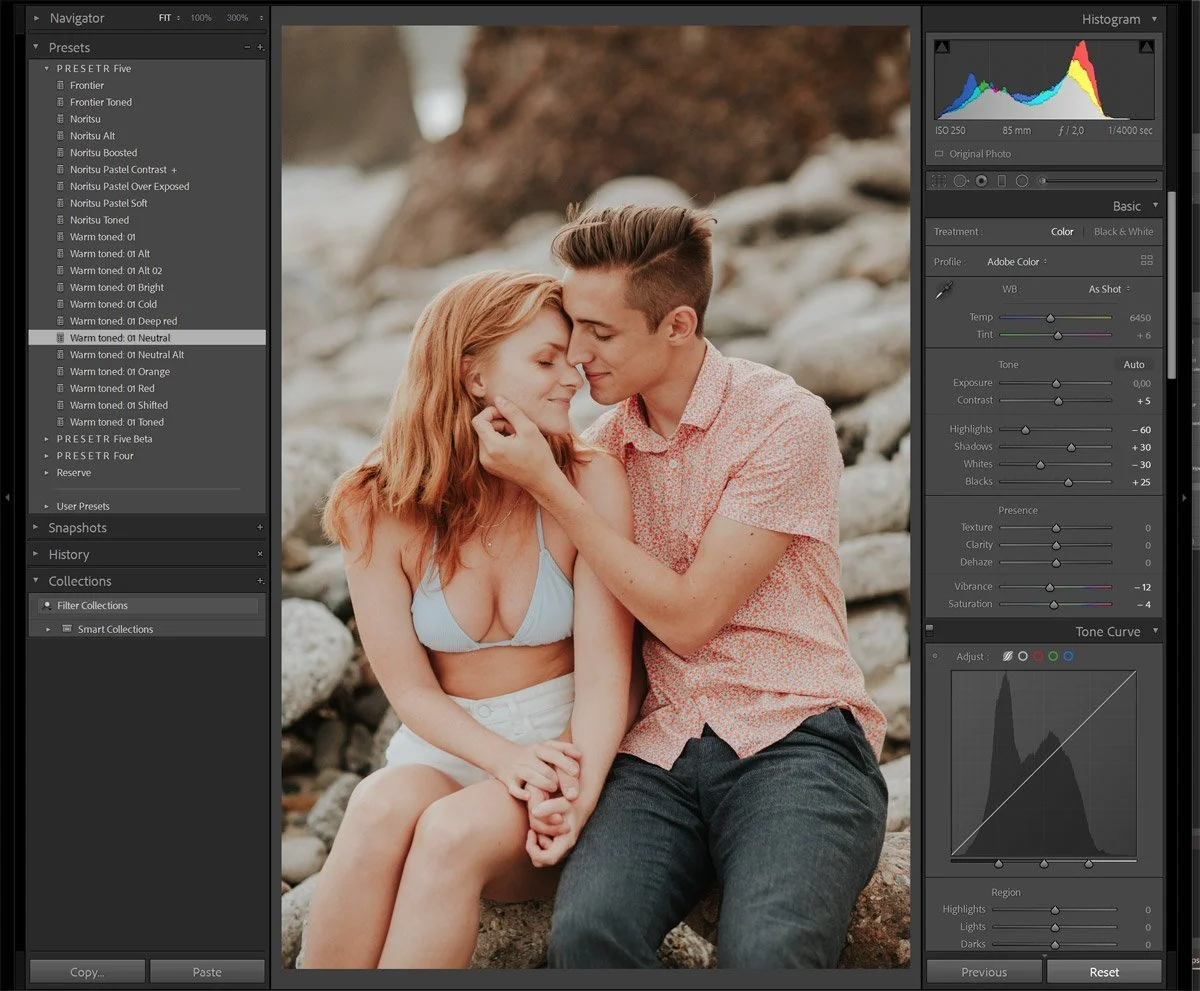Click the Auto tone button
The image size is (1200, 991).
[x=1133, y=365]
